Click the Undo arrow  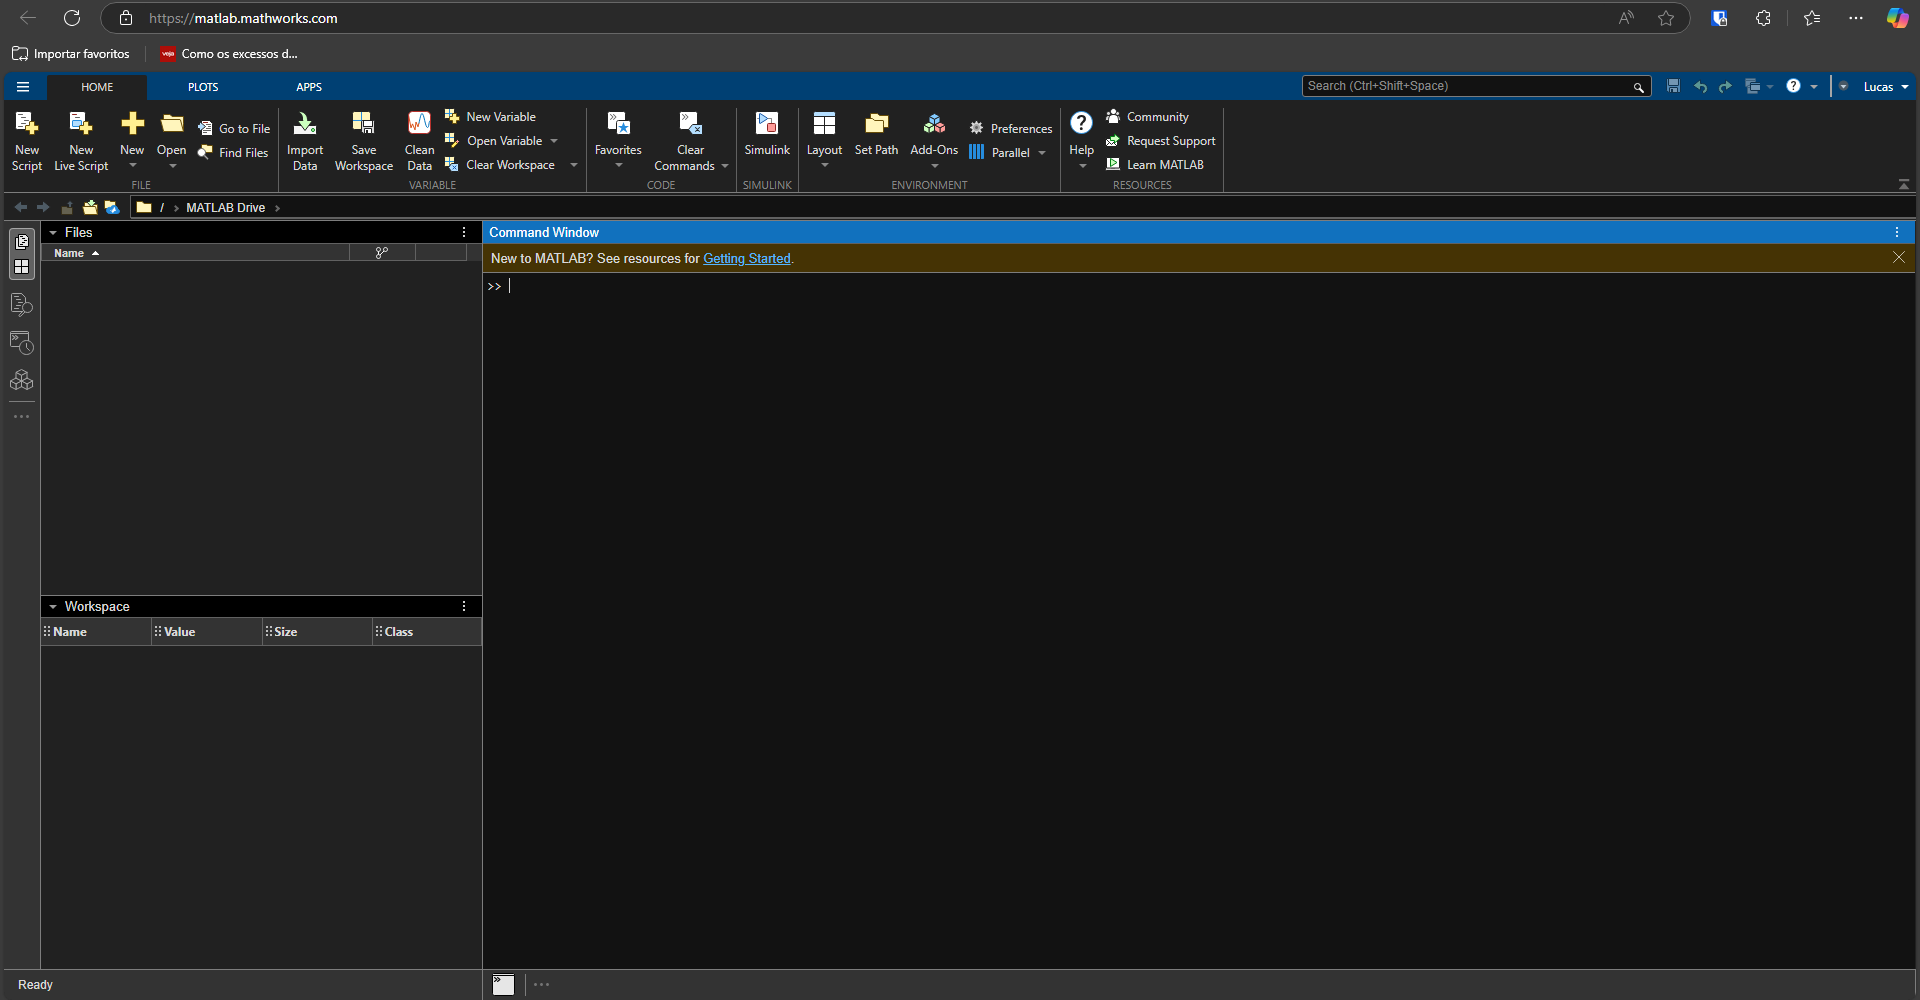pyautogui.click(x=1700, y=87)
